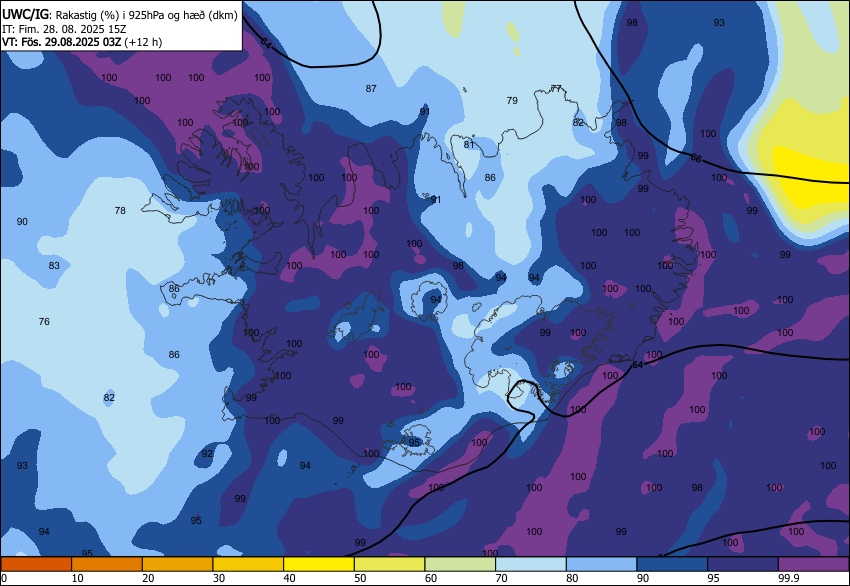This screenshot has height=586, width=850.
Task: Select the bright yellow 40–50 legend swatch
Action: click(x=319, y=564)
